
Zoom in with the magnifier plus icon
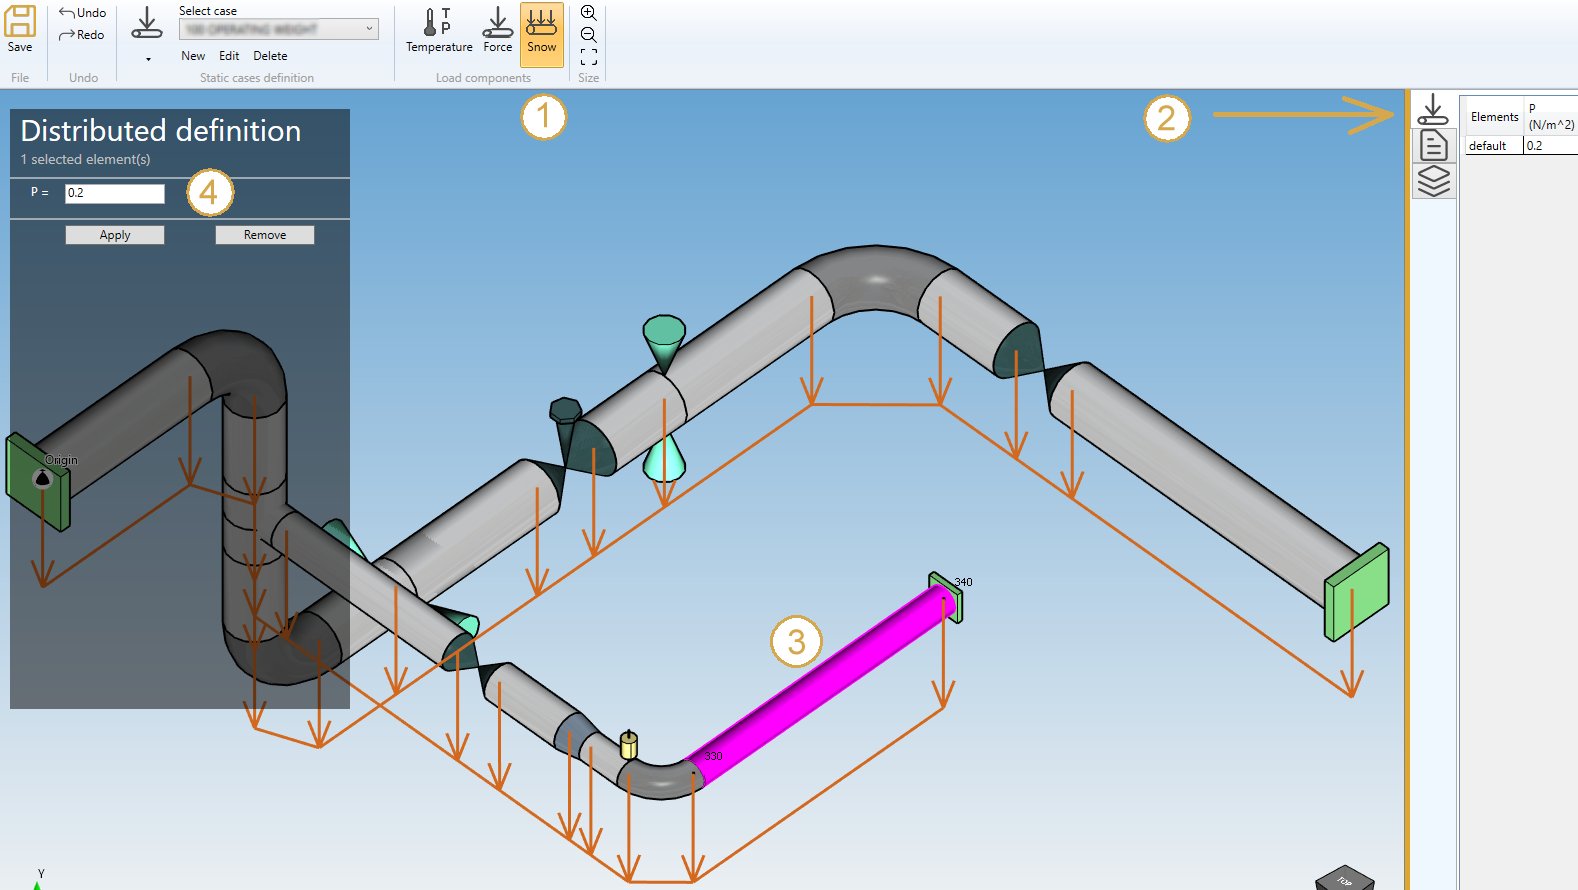pos(589,13)
